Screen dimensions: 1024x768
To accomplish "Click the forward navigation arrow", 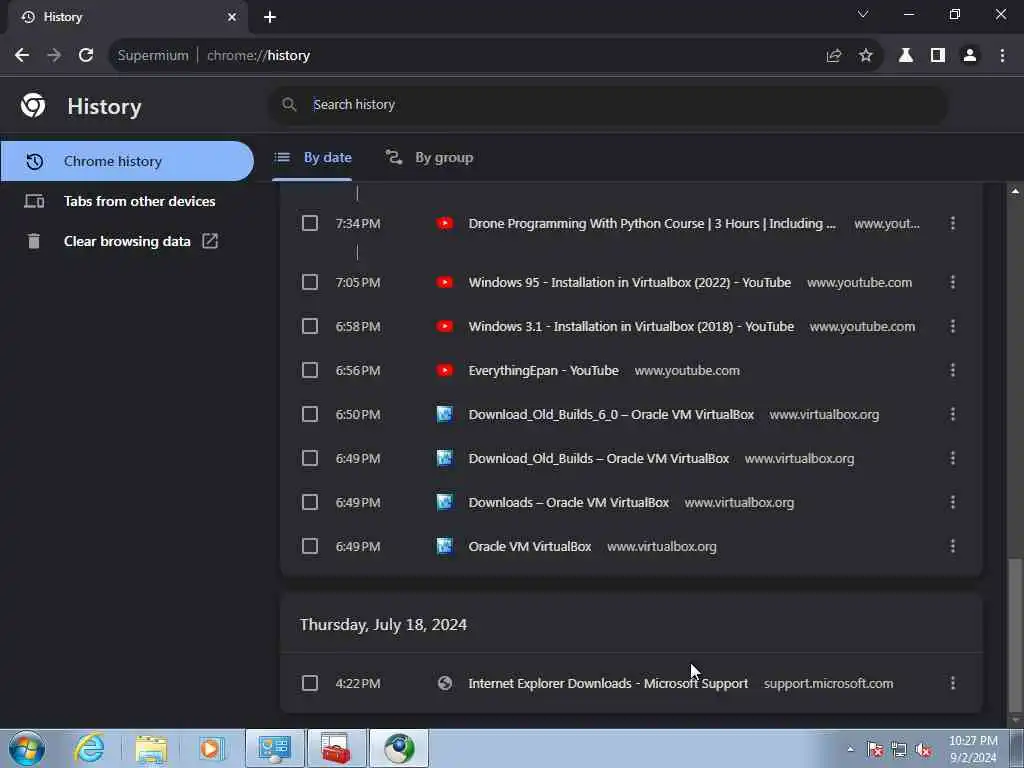I will click(x=54, y=56).
